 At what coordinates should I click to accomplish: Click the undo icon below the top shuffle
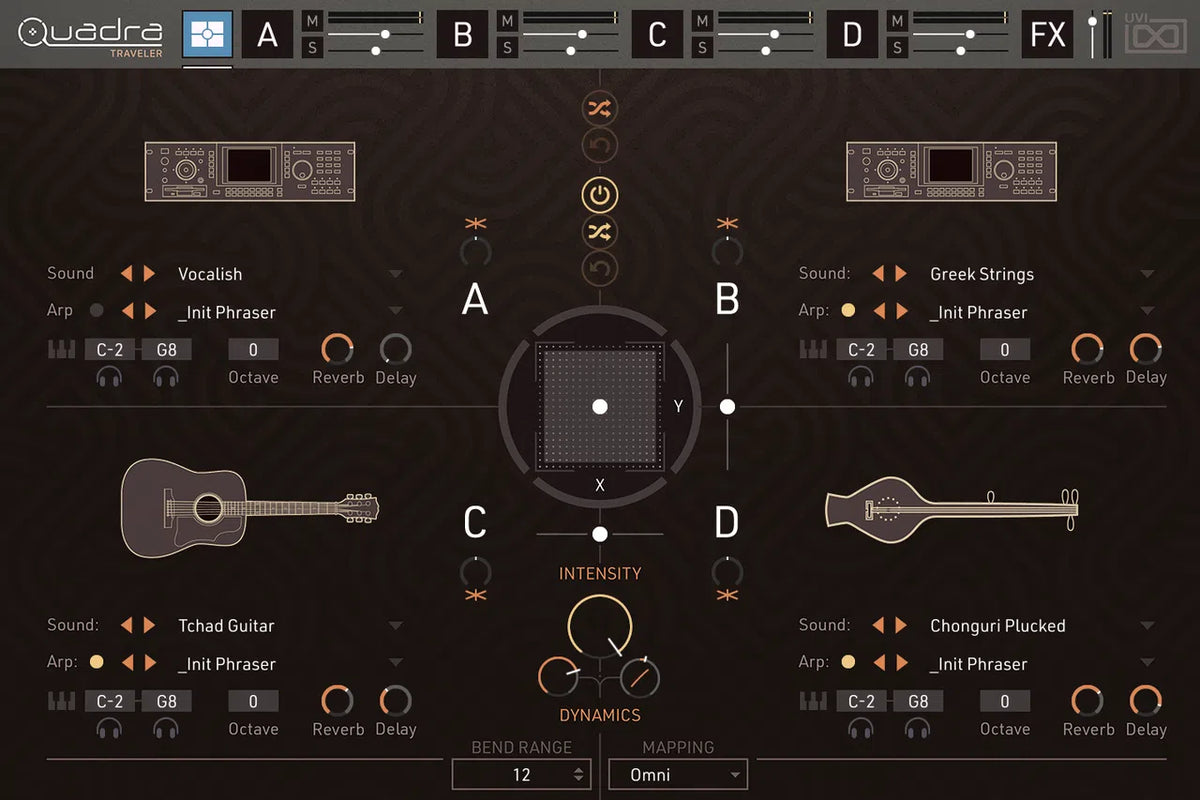[x=599, y=147]
